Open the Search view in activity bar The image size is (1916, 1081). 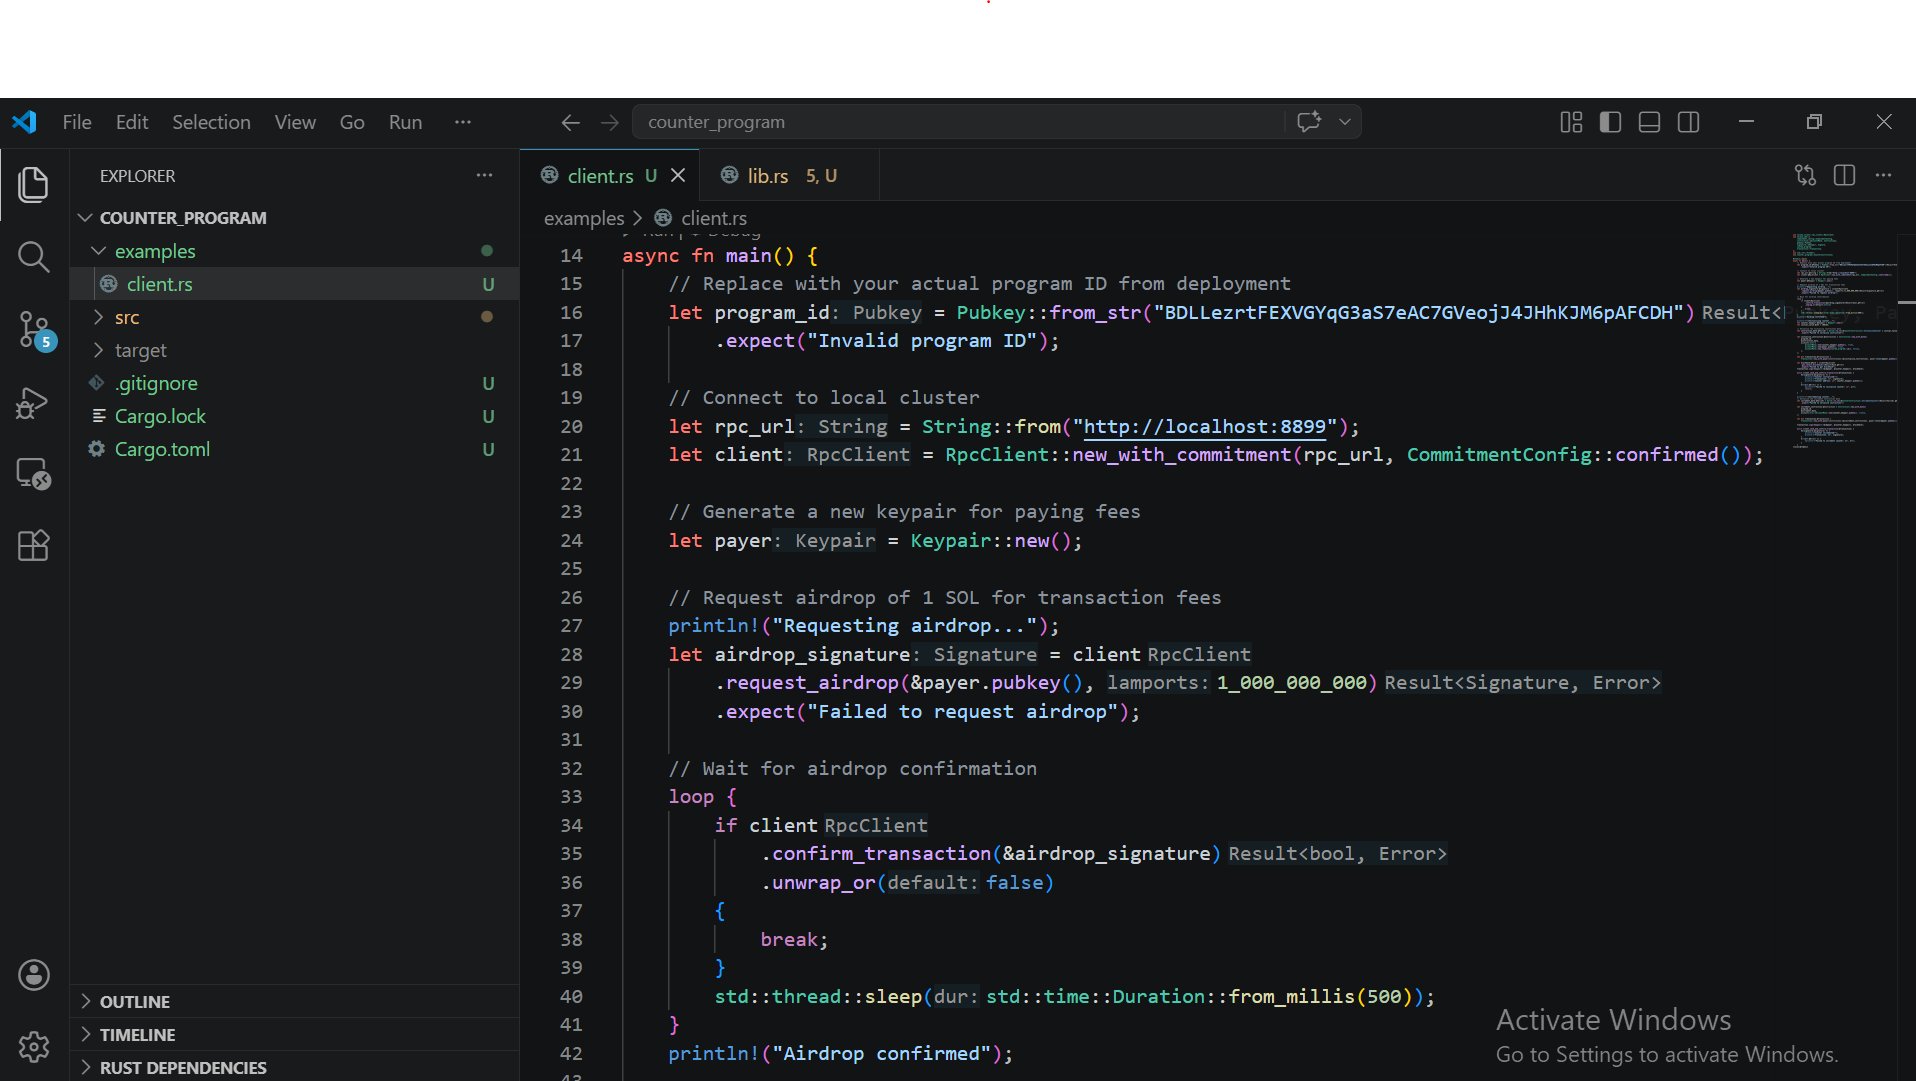[x=33, y=257]
